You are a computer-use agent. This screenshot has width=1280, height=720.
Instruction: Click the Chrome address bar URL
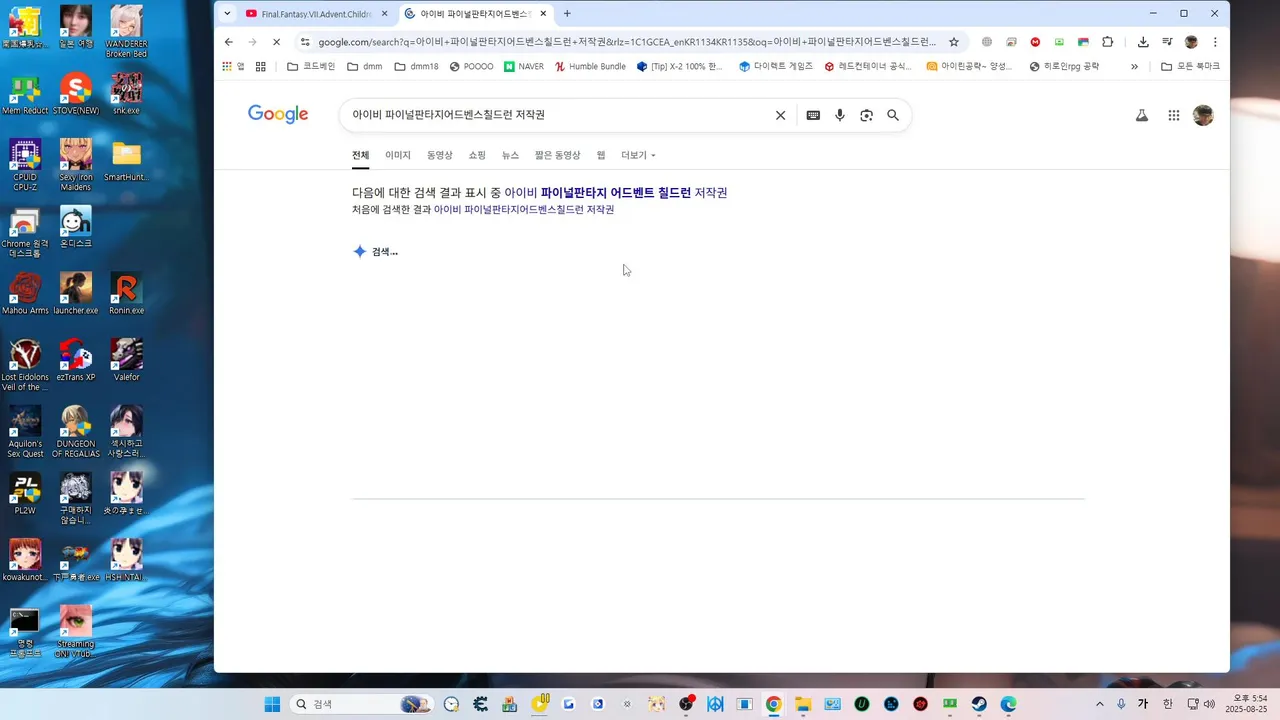click(627, 42)
